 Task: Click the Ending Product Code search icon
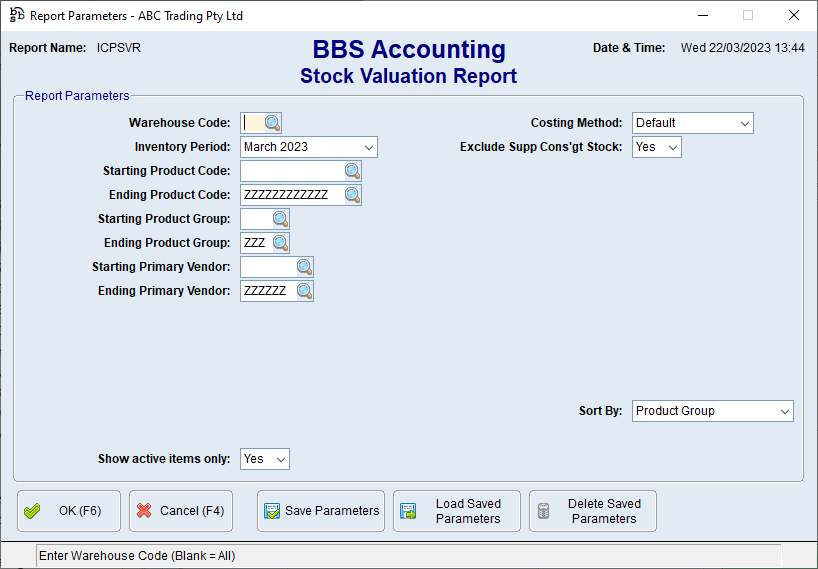click(x=352, y=195)
